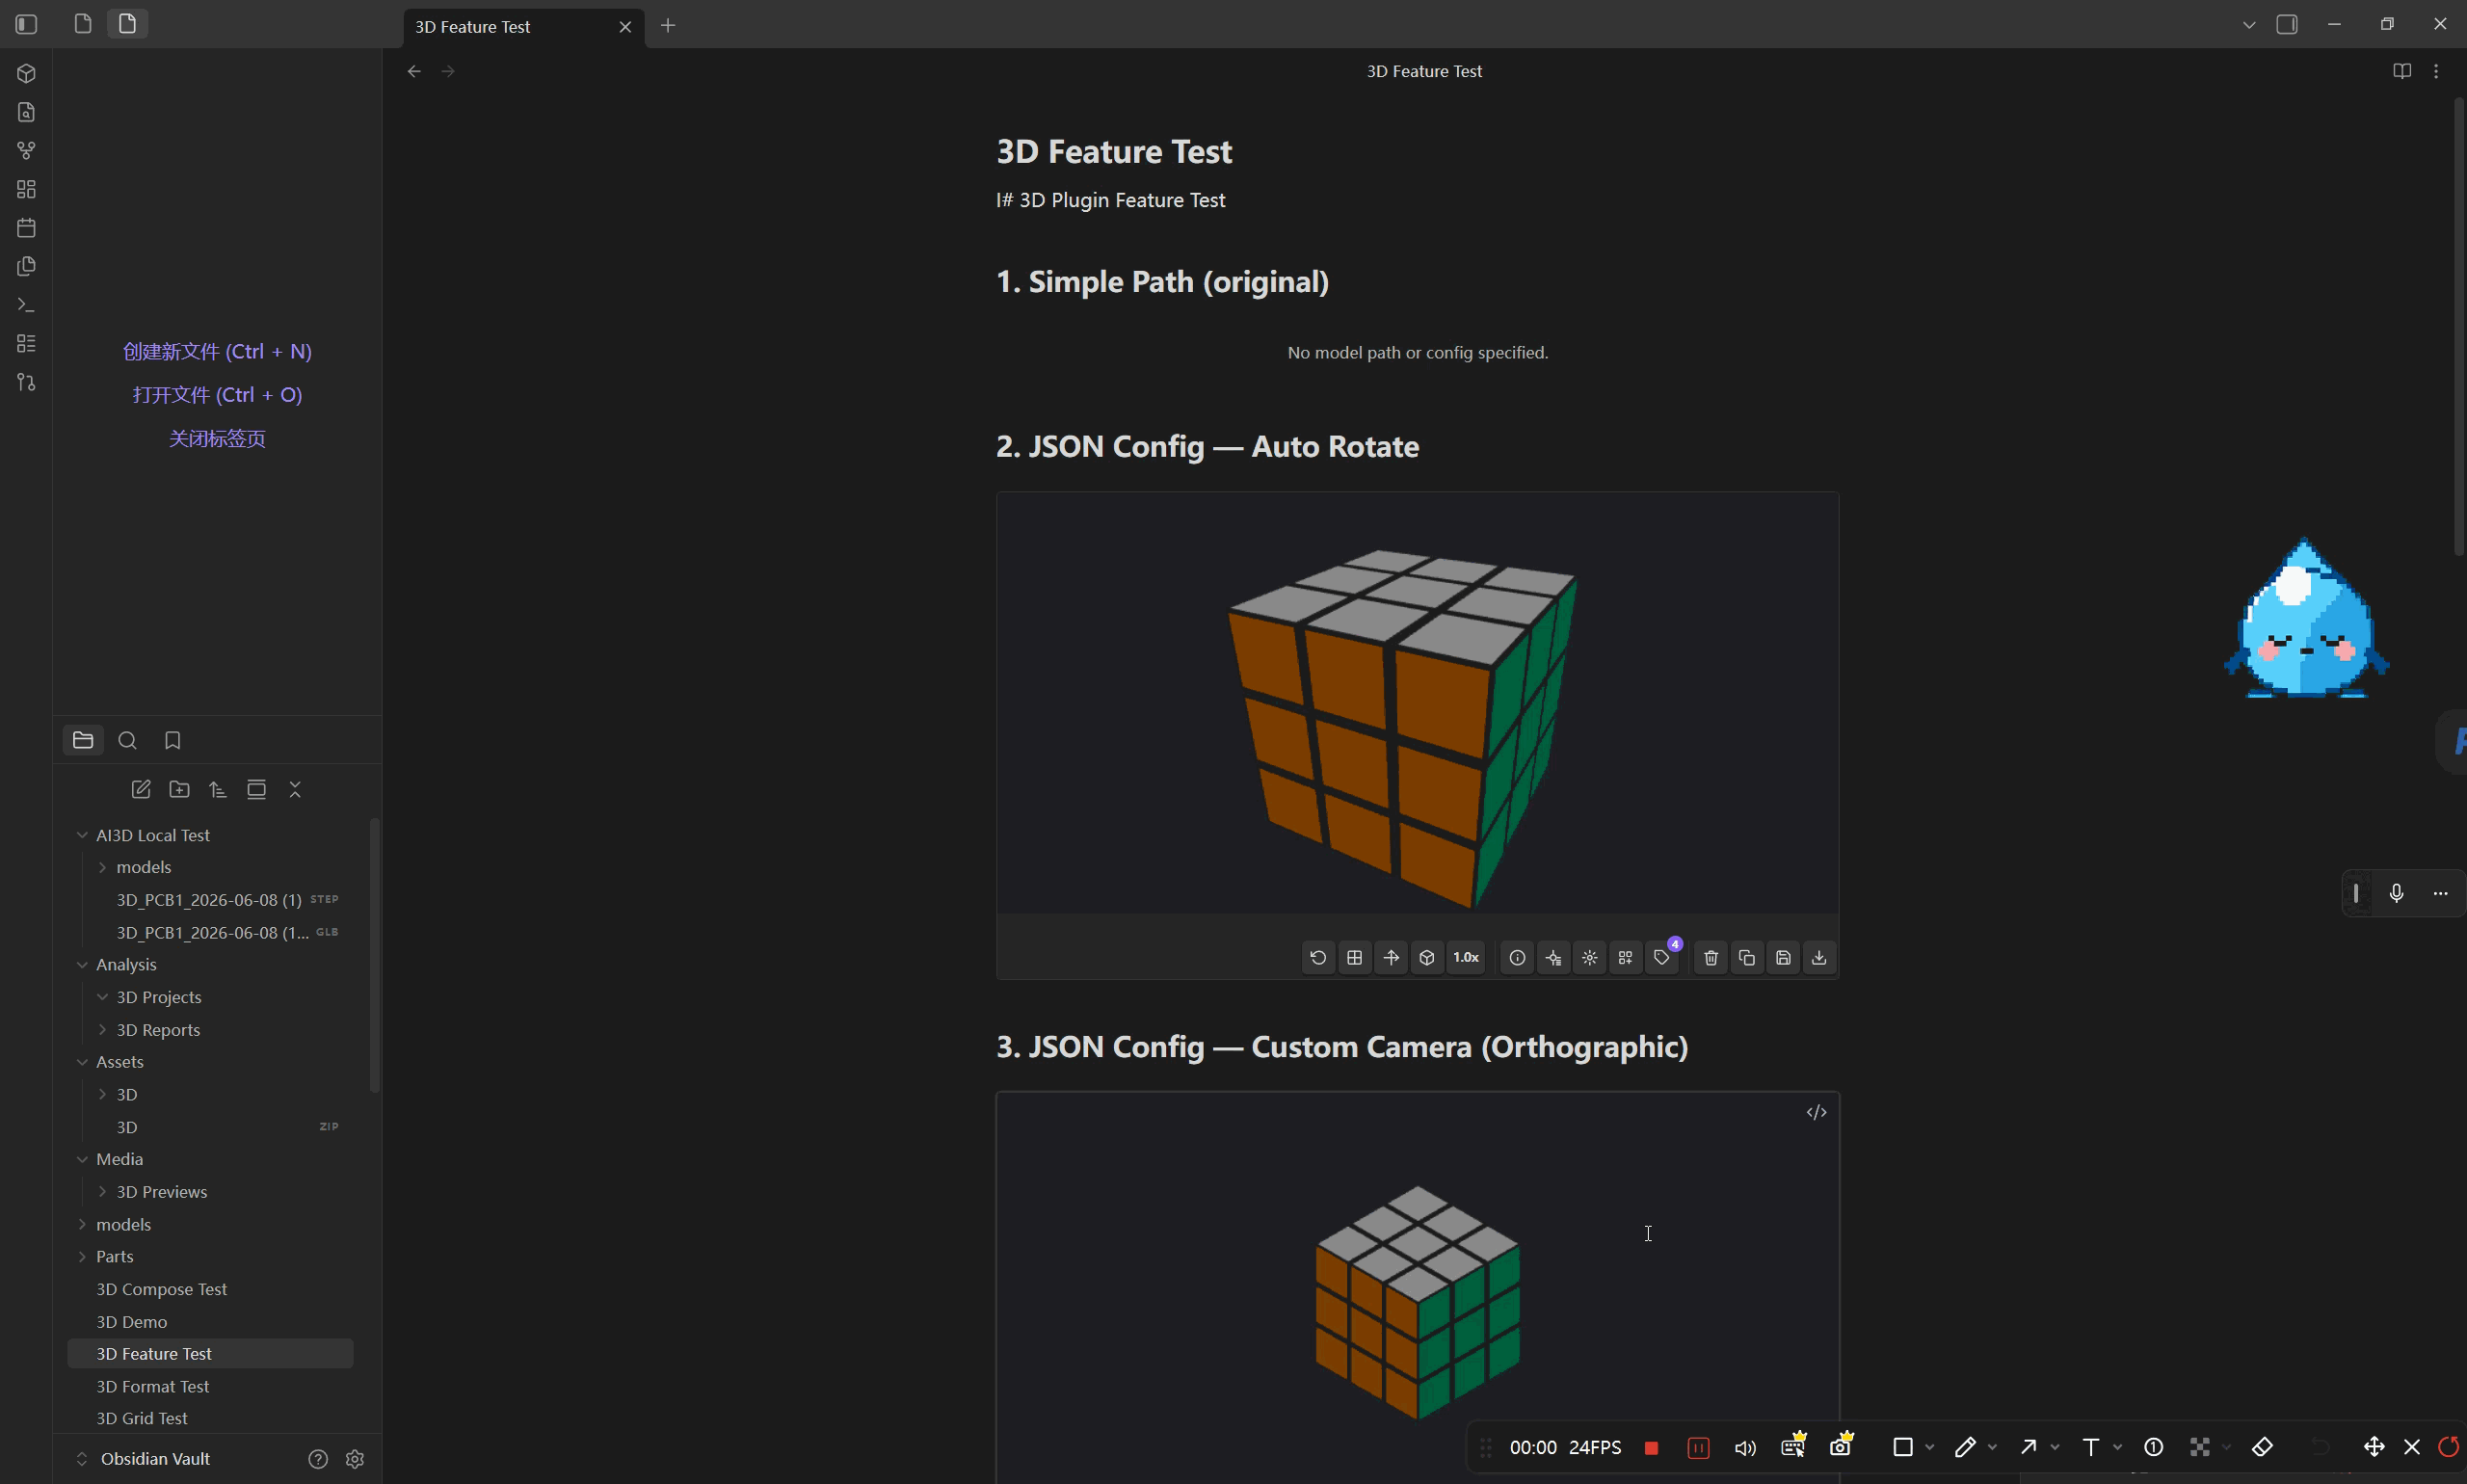The height and width of the screenshot is (1484, 2467).
Task: Show model info in the viewer toolbar
Action: (1517, 958)
